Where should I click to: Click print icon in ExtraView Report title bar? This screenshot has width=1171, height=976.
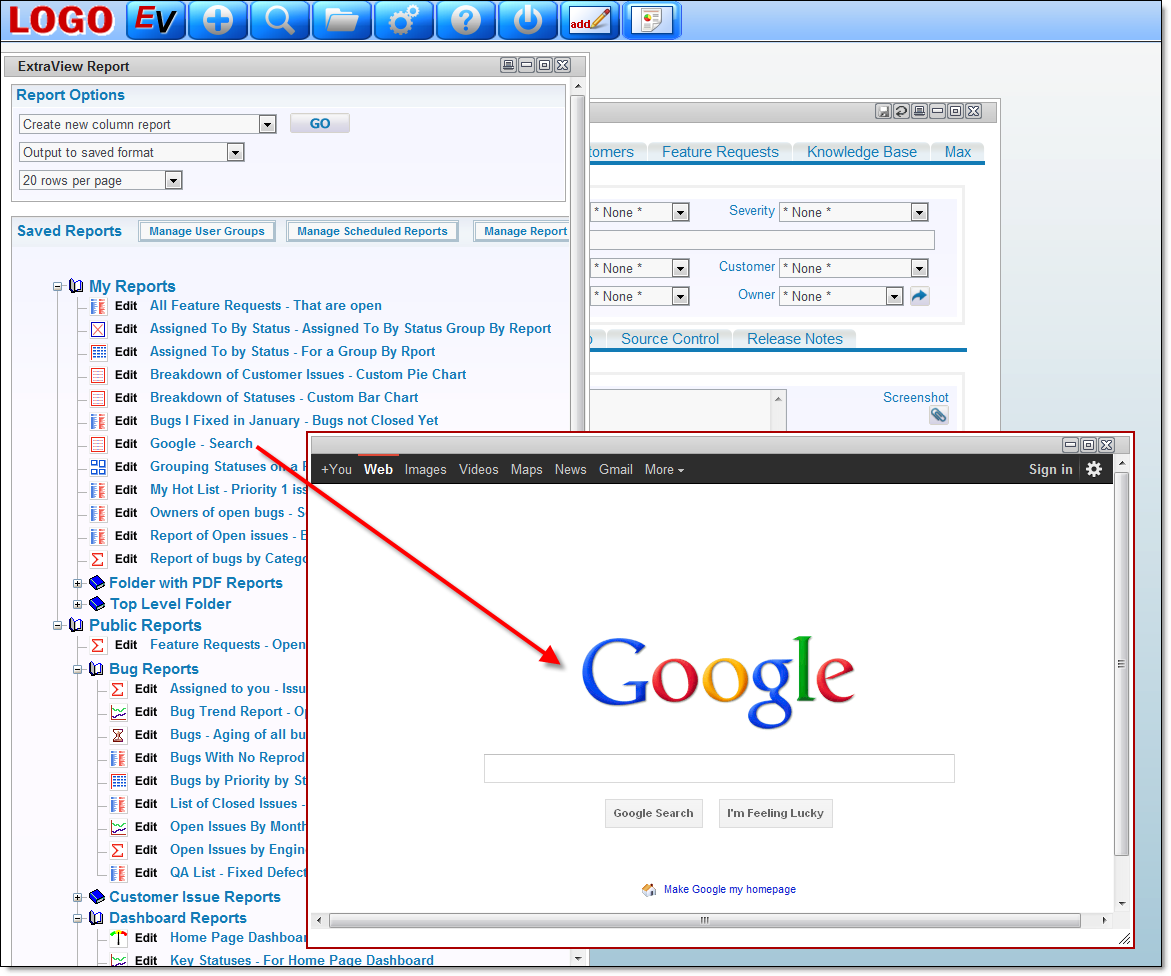pyautogui.click(x=509, y=65)
